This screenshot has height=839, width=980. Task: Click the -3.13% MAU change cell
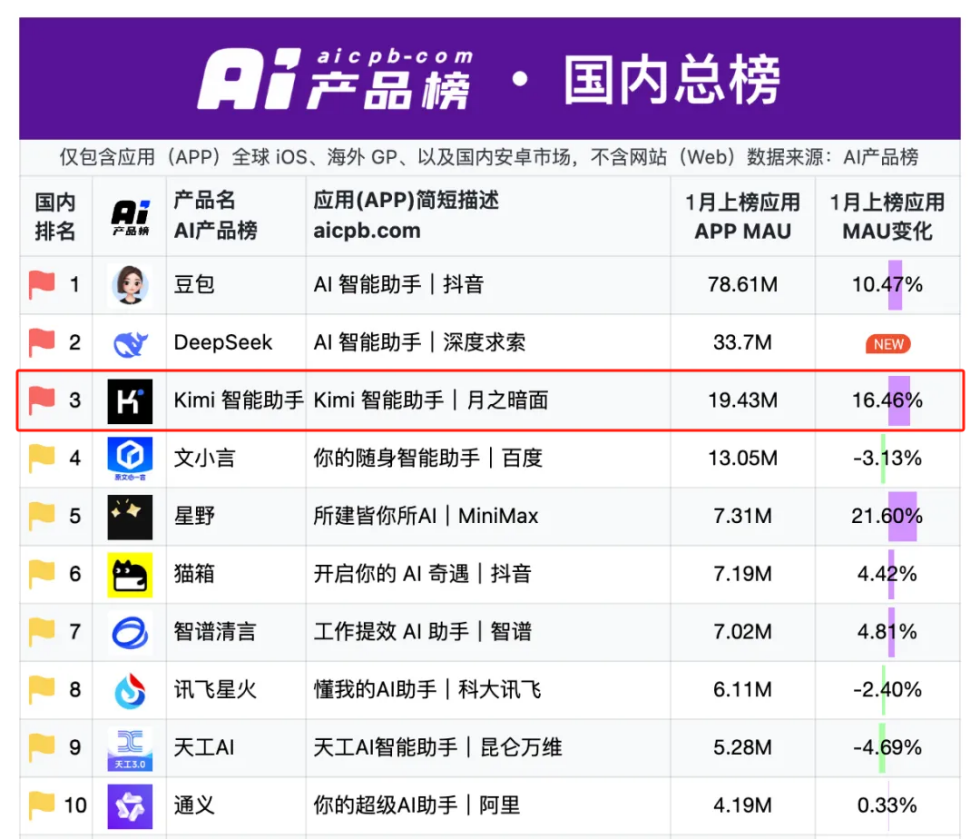pyautogui.click(x=888, y=458)
